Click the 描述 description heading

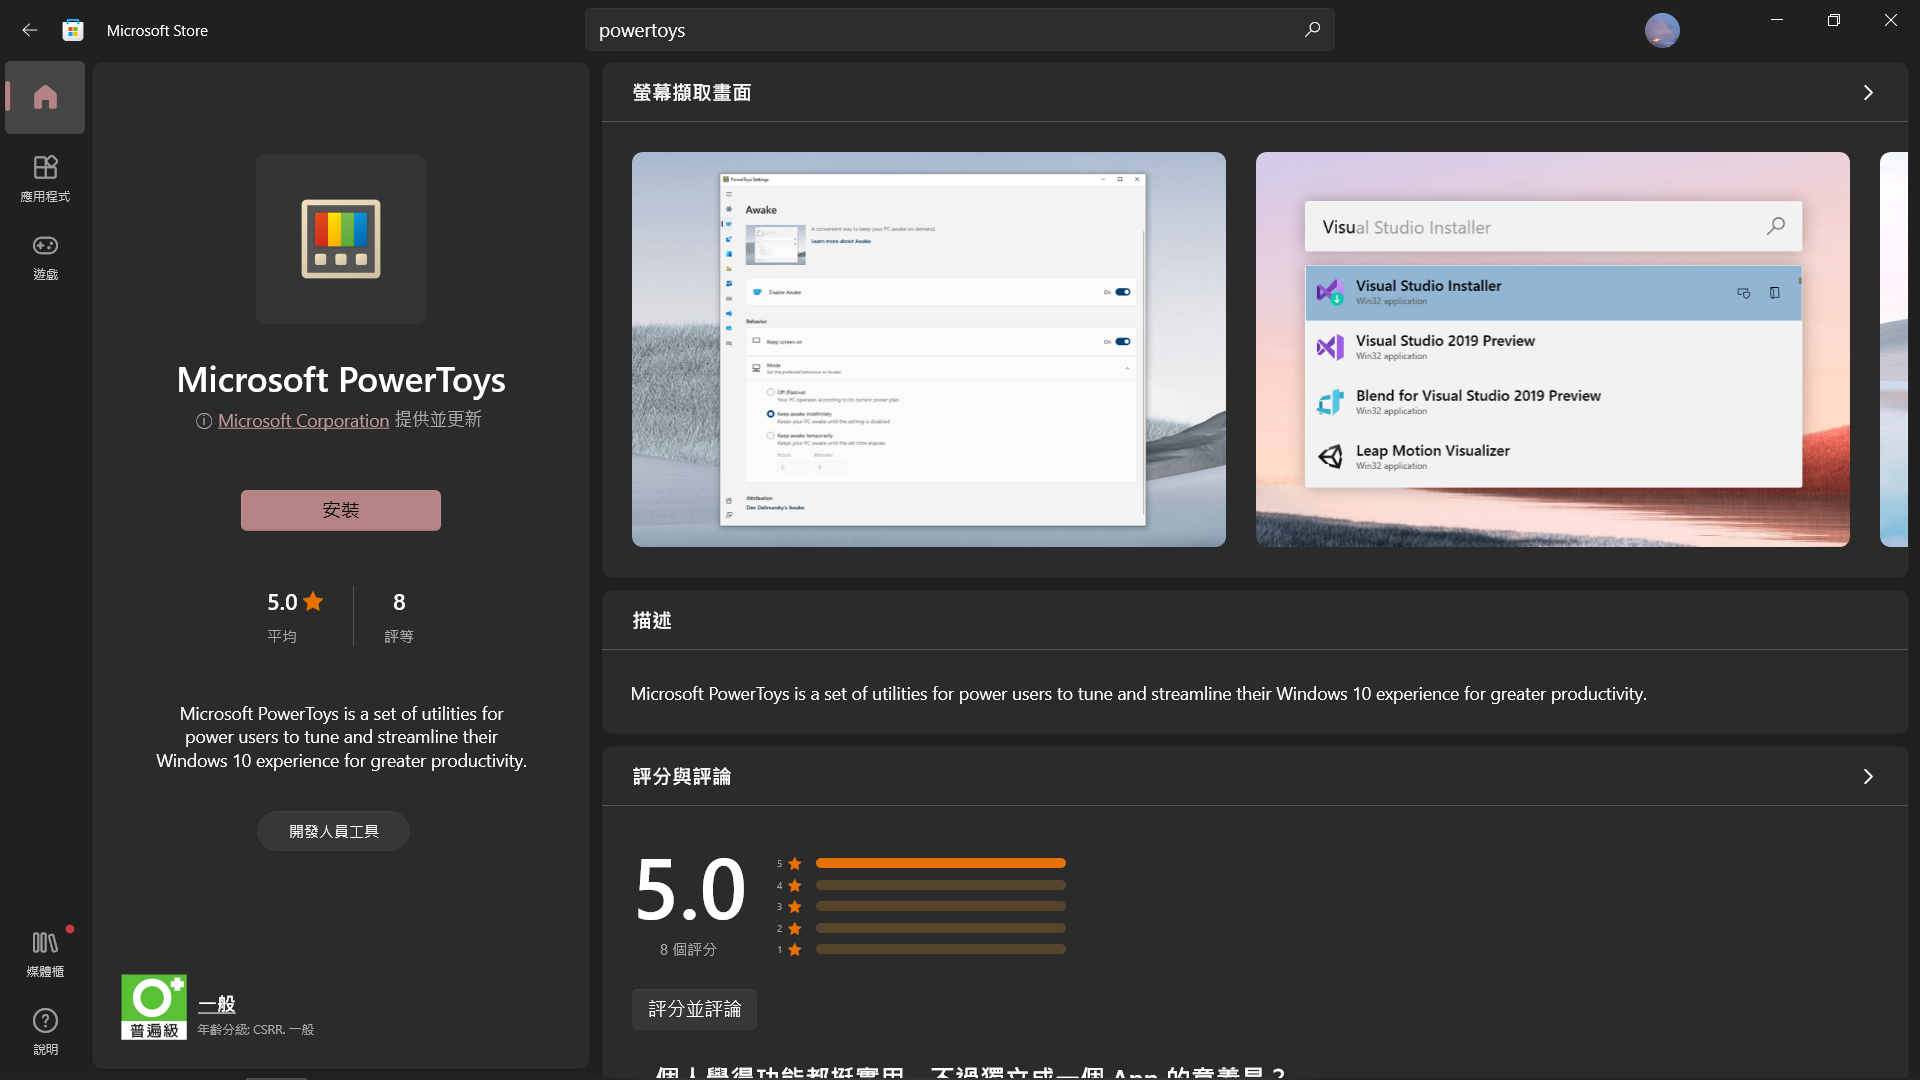click(652, 621)
